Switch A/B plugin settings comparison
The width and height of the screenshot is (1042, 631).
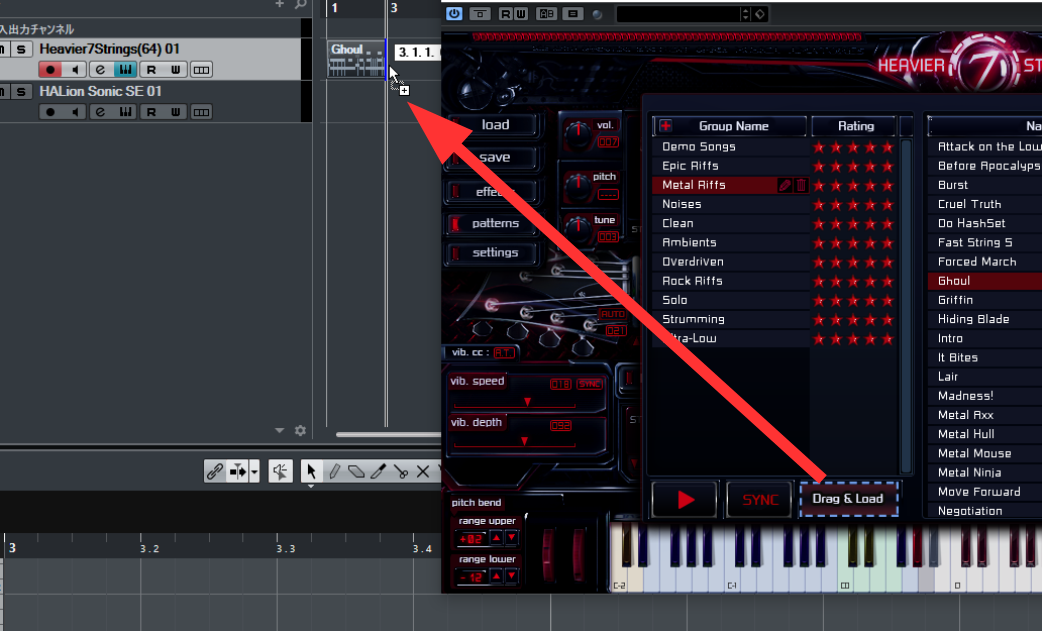(546, 13)
